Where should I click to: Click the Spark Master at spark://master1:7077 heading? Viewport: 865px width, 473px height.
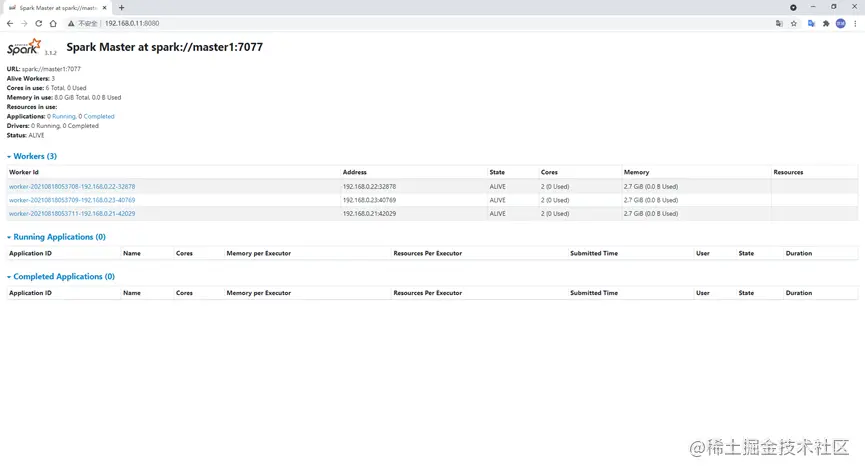pos(164,47)
